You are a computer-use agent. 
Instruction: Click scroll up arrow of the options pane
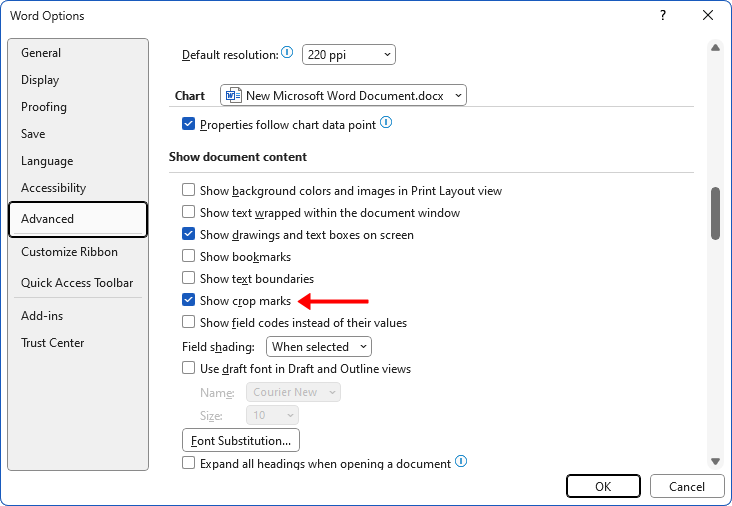pyautogui.click(x=715, y=47)
